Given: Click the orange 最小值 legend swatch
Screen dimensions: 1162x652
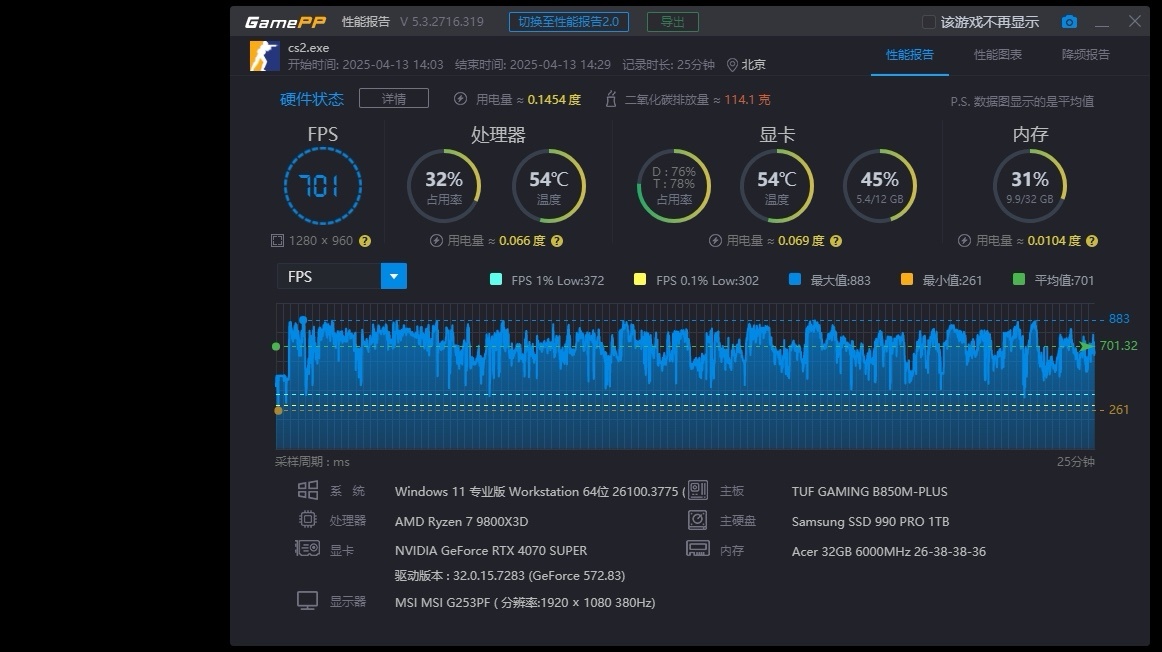Looking at the screenshot, I should [x=906, y=279].
